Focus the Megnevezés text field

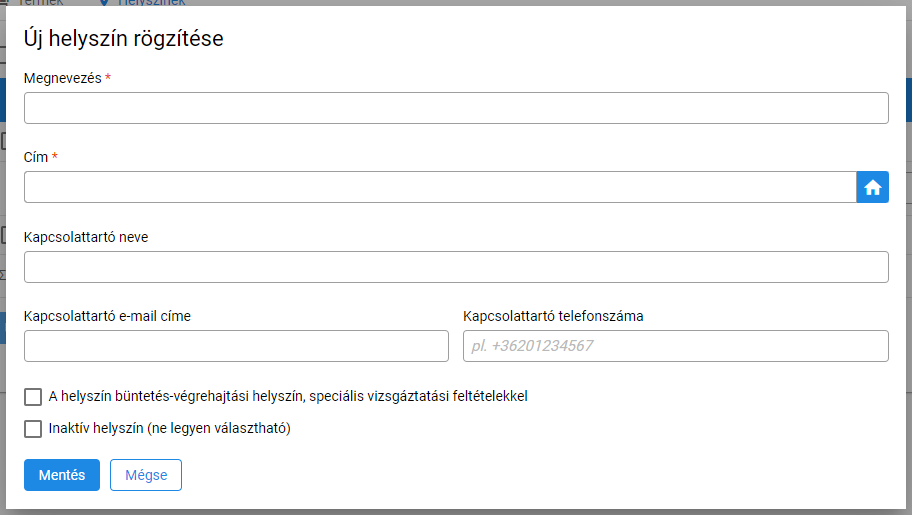click(x=456, y=108)
